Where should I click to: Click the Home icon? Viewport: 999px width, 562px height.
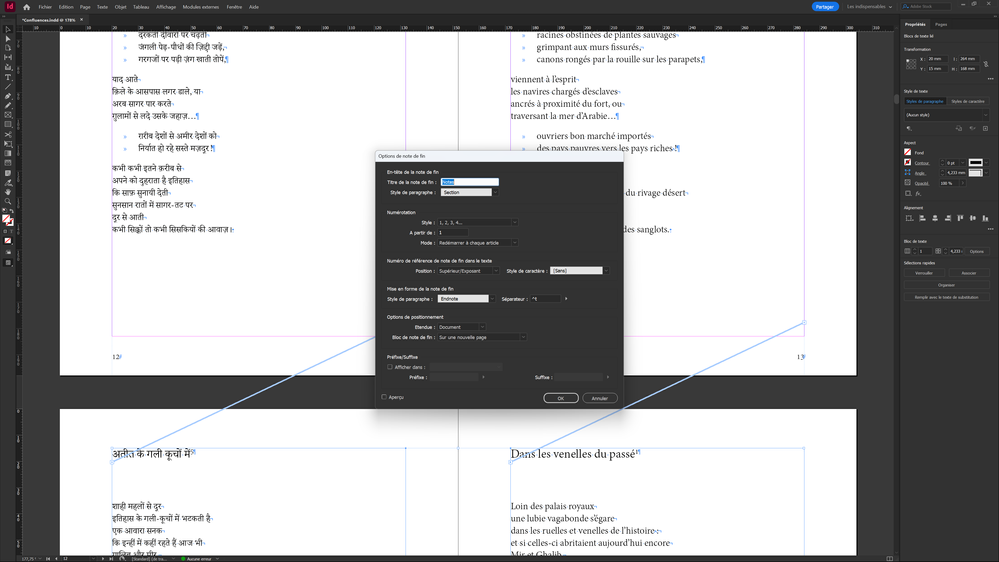pos(26,7)
